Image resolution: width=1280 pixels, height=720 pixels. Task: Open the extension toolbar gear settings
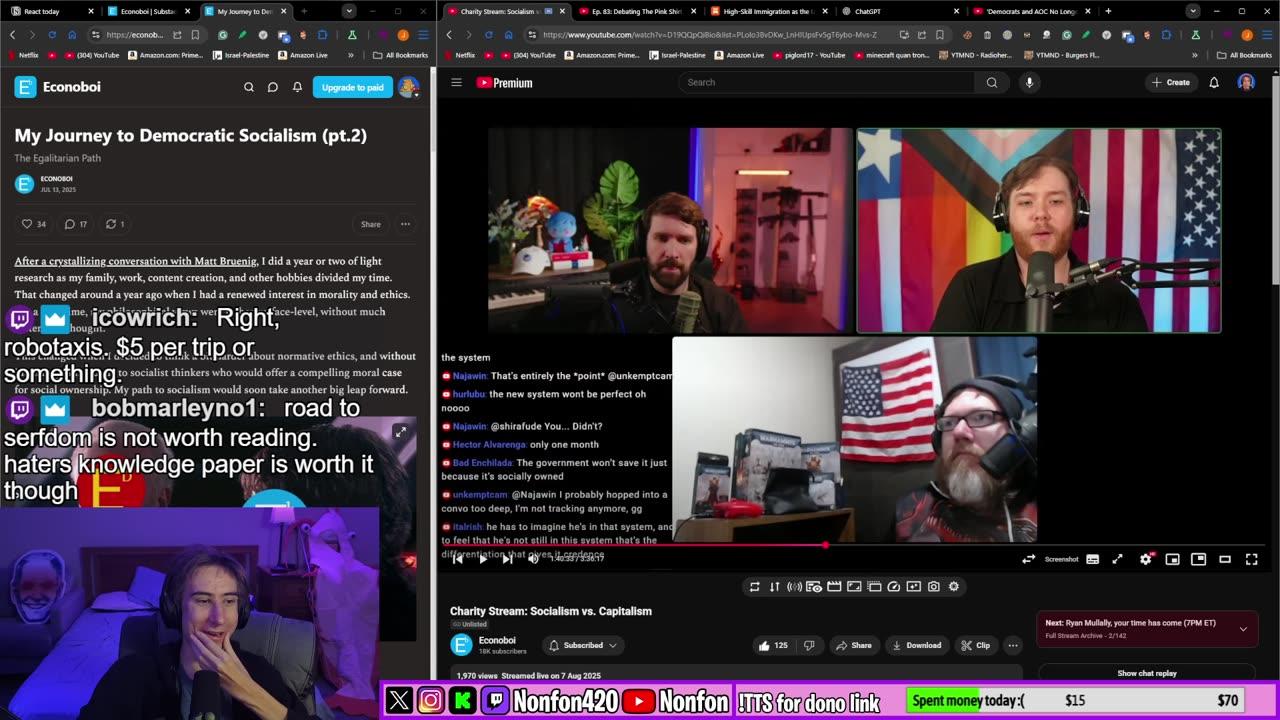954,587
